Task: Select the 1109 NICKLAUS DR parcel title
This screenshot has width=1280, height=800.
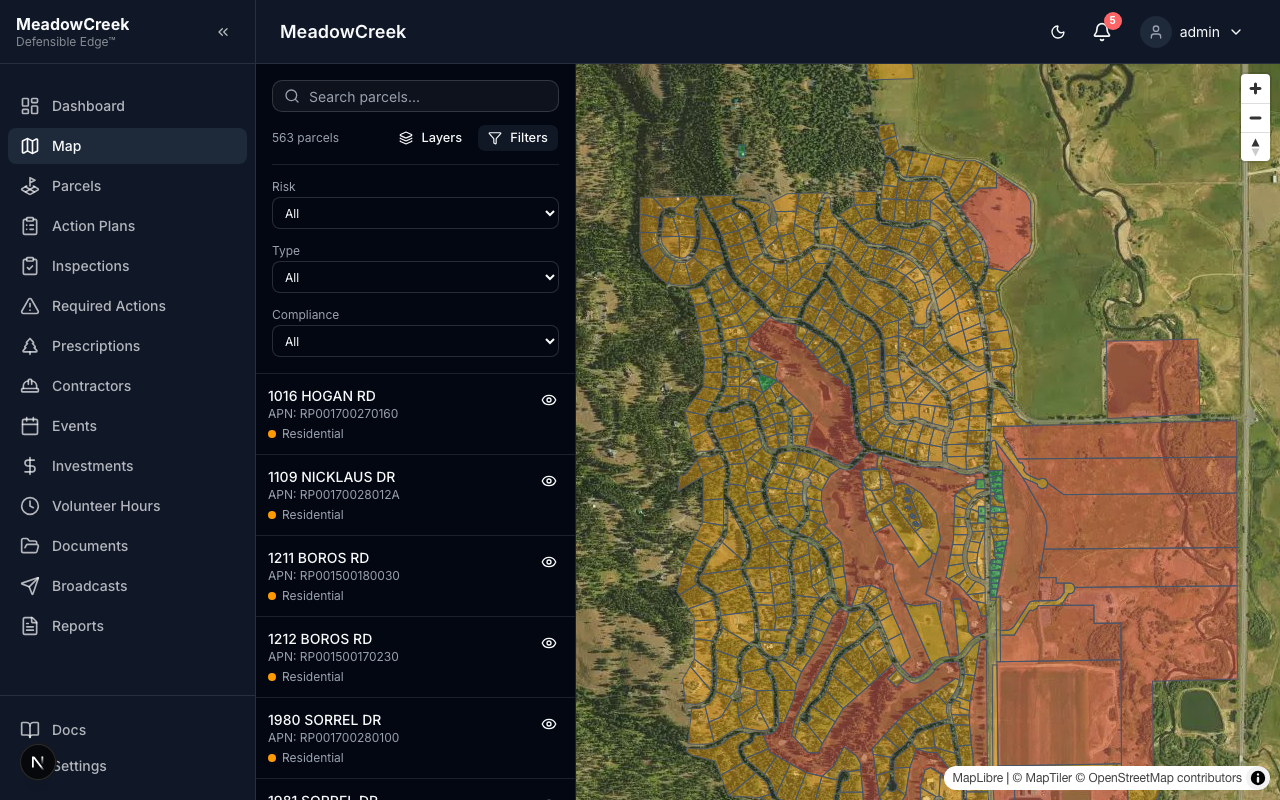Action: [332, 477]
